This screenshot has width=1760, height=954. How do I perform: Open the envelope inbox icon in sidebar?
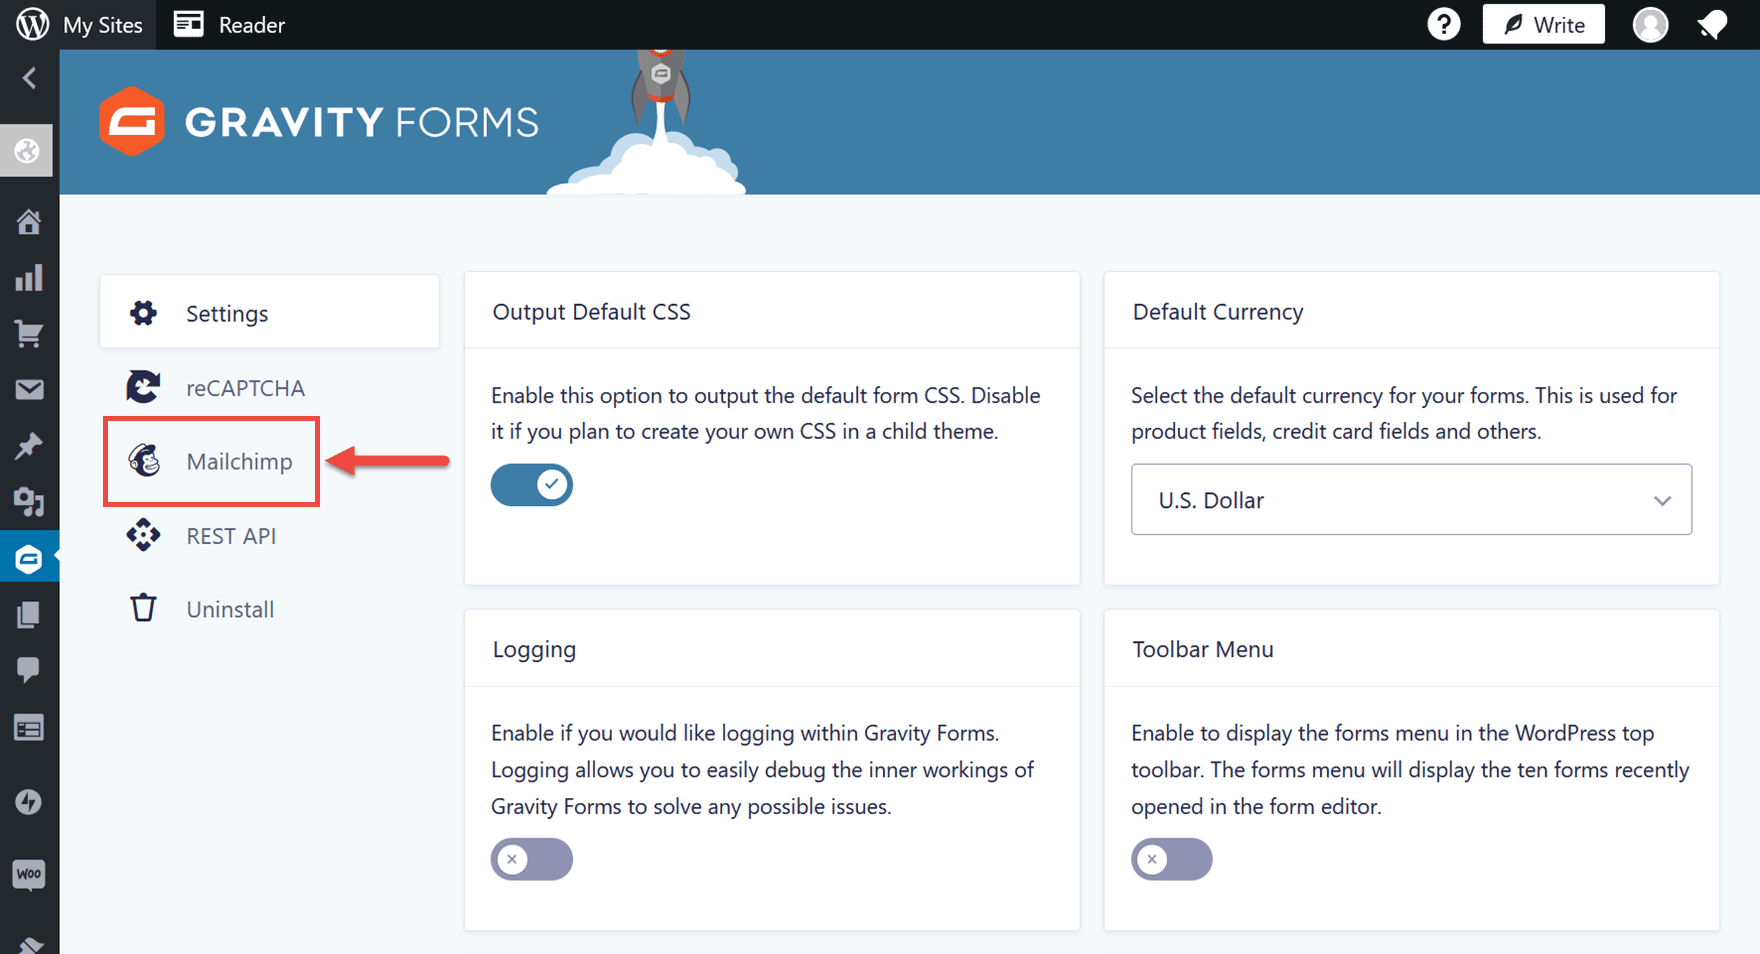point(29,389)
